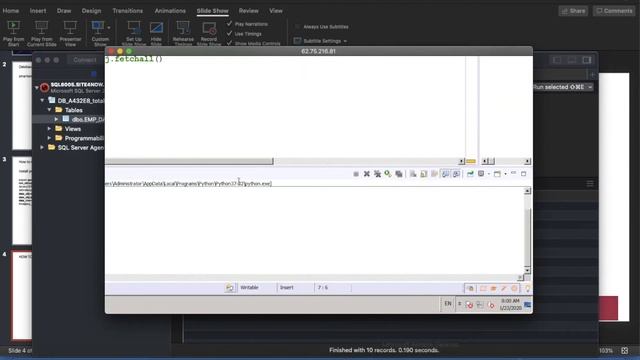Open the Slide Show ribbon tab
The width and height of the screenshot is (640, 360).
pos(212,11)
